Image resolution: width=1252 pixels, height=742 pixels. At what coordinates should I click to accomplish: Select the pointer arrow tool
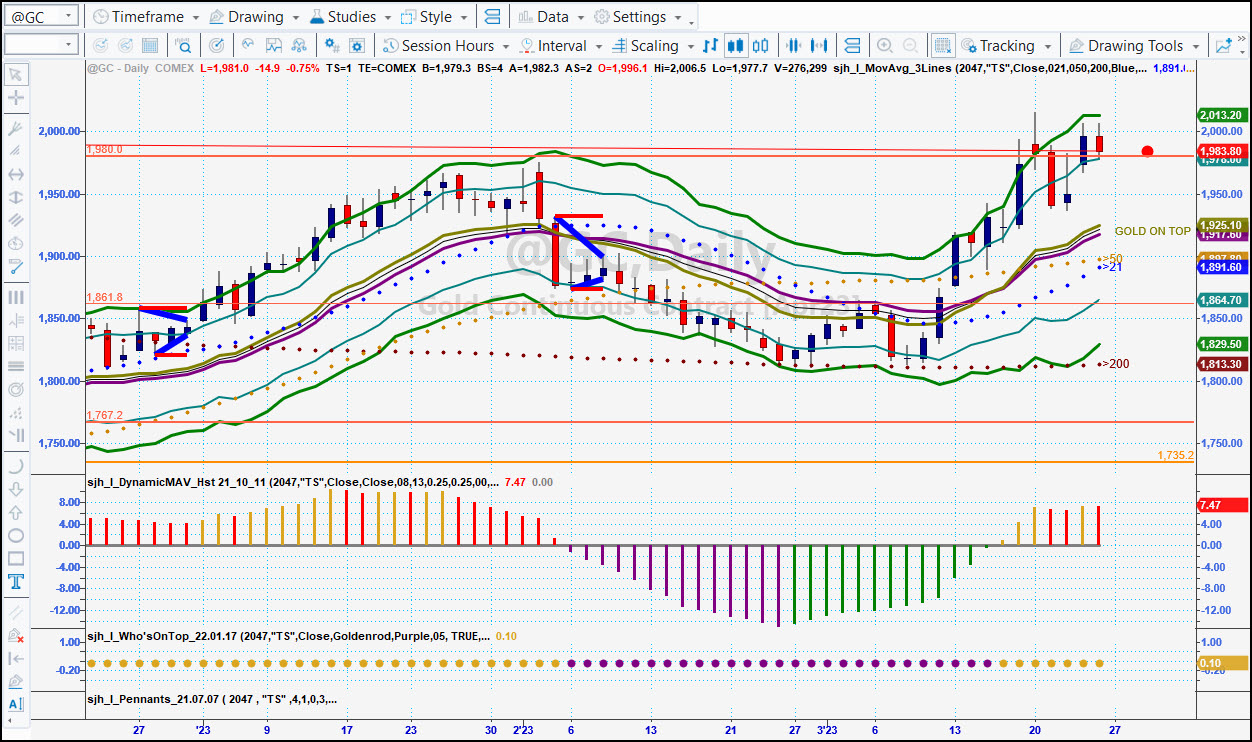coord(15,75)
